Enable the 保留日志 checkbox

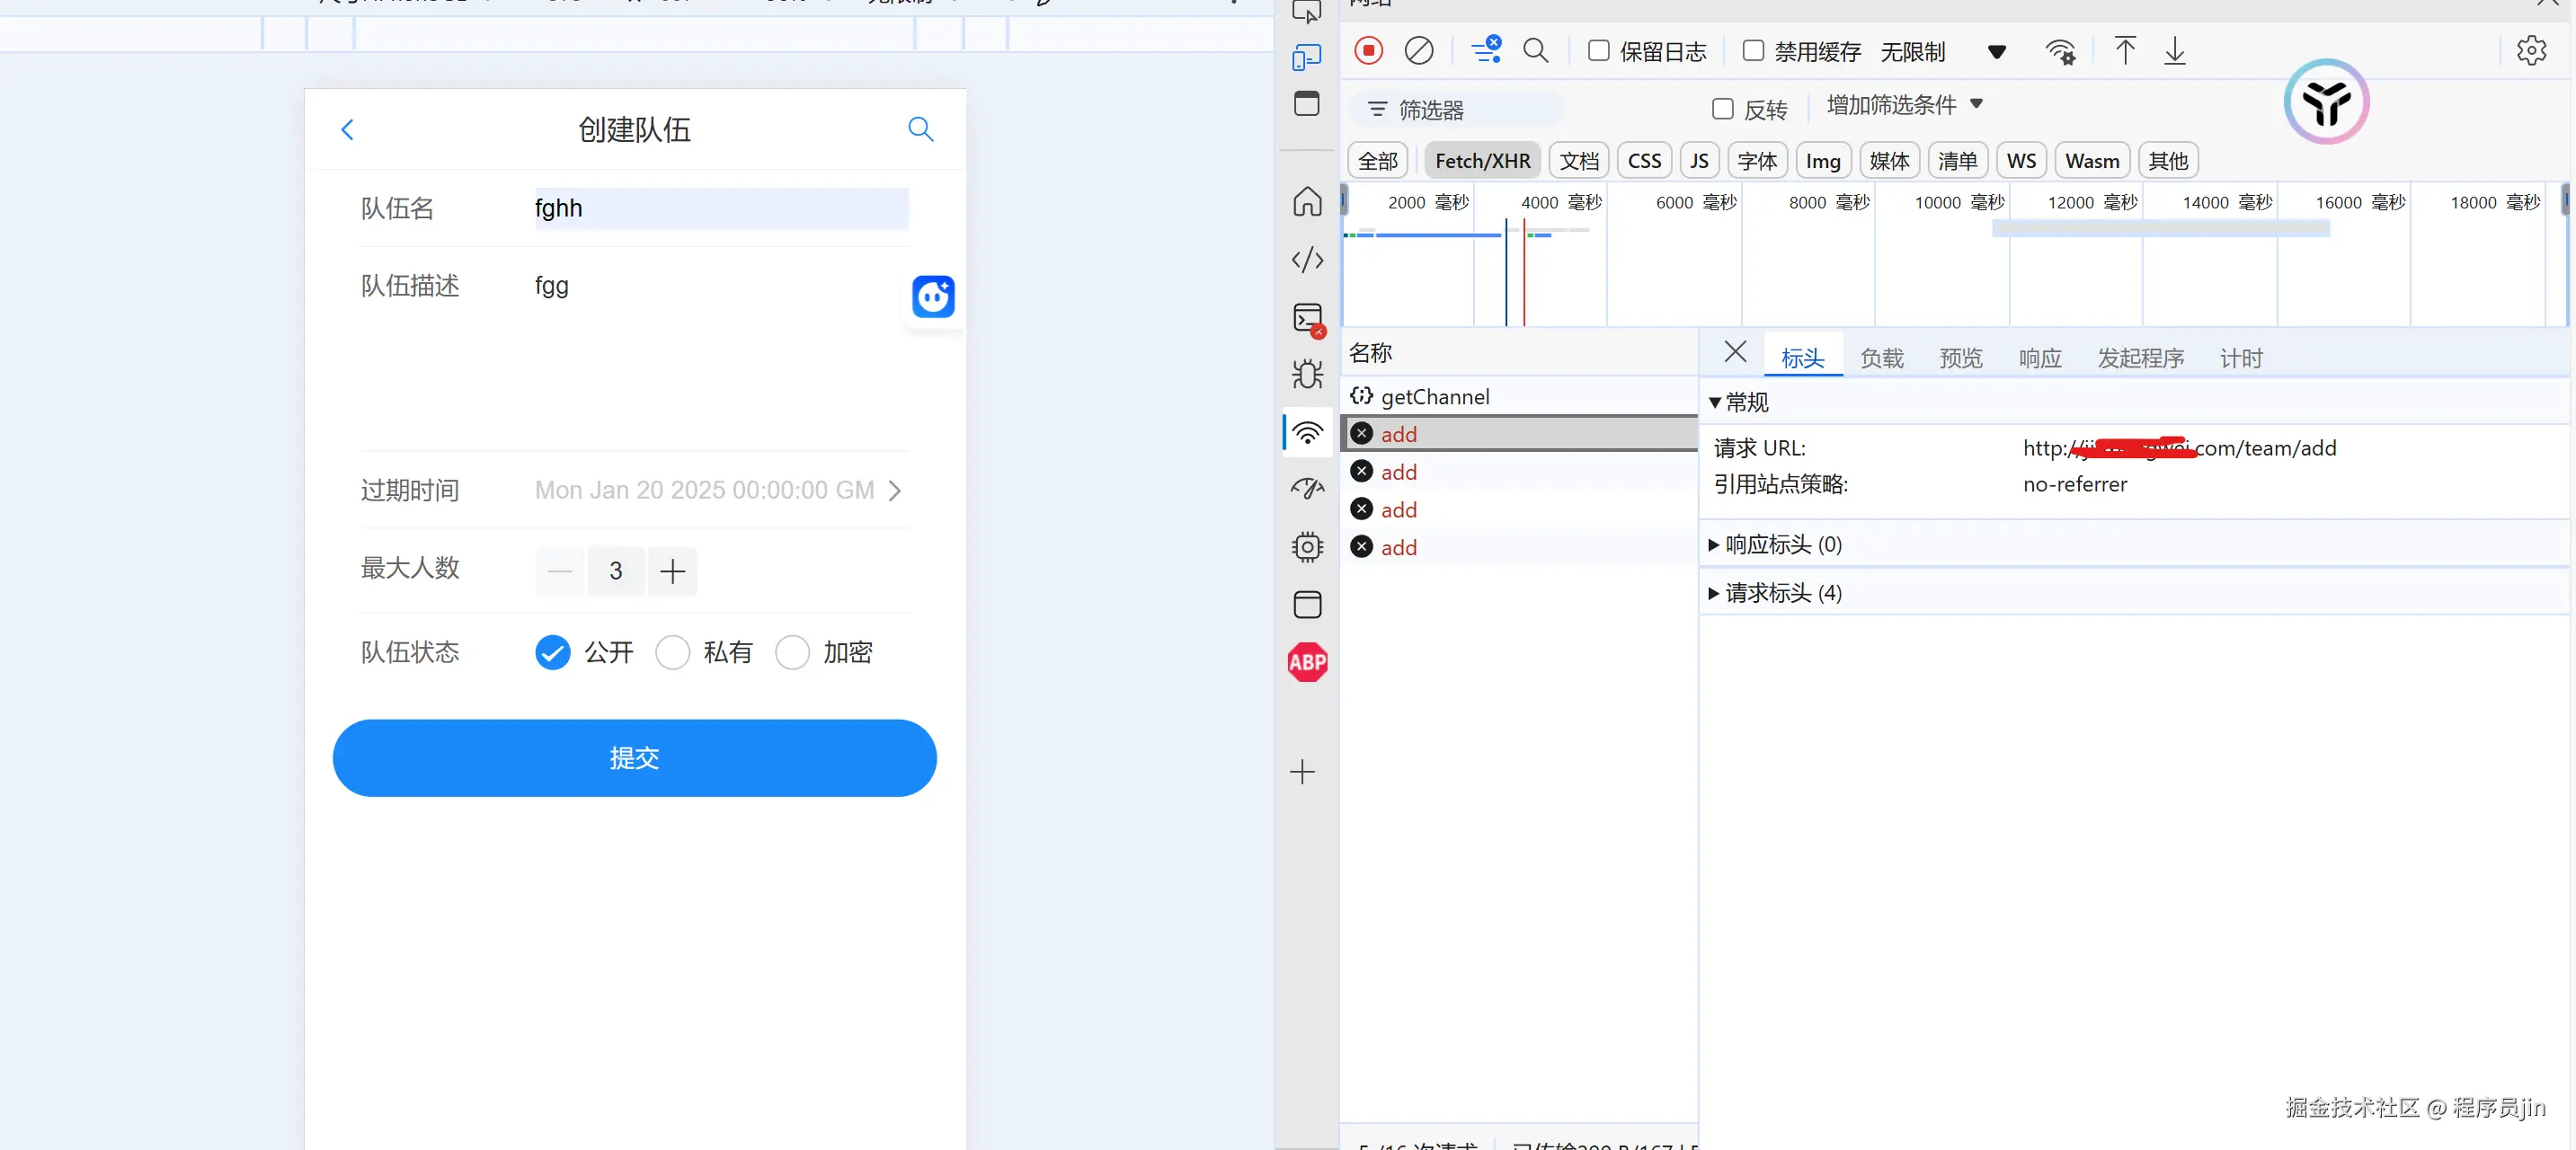1599,51
